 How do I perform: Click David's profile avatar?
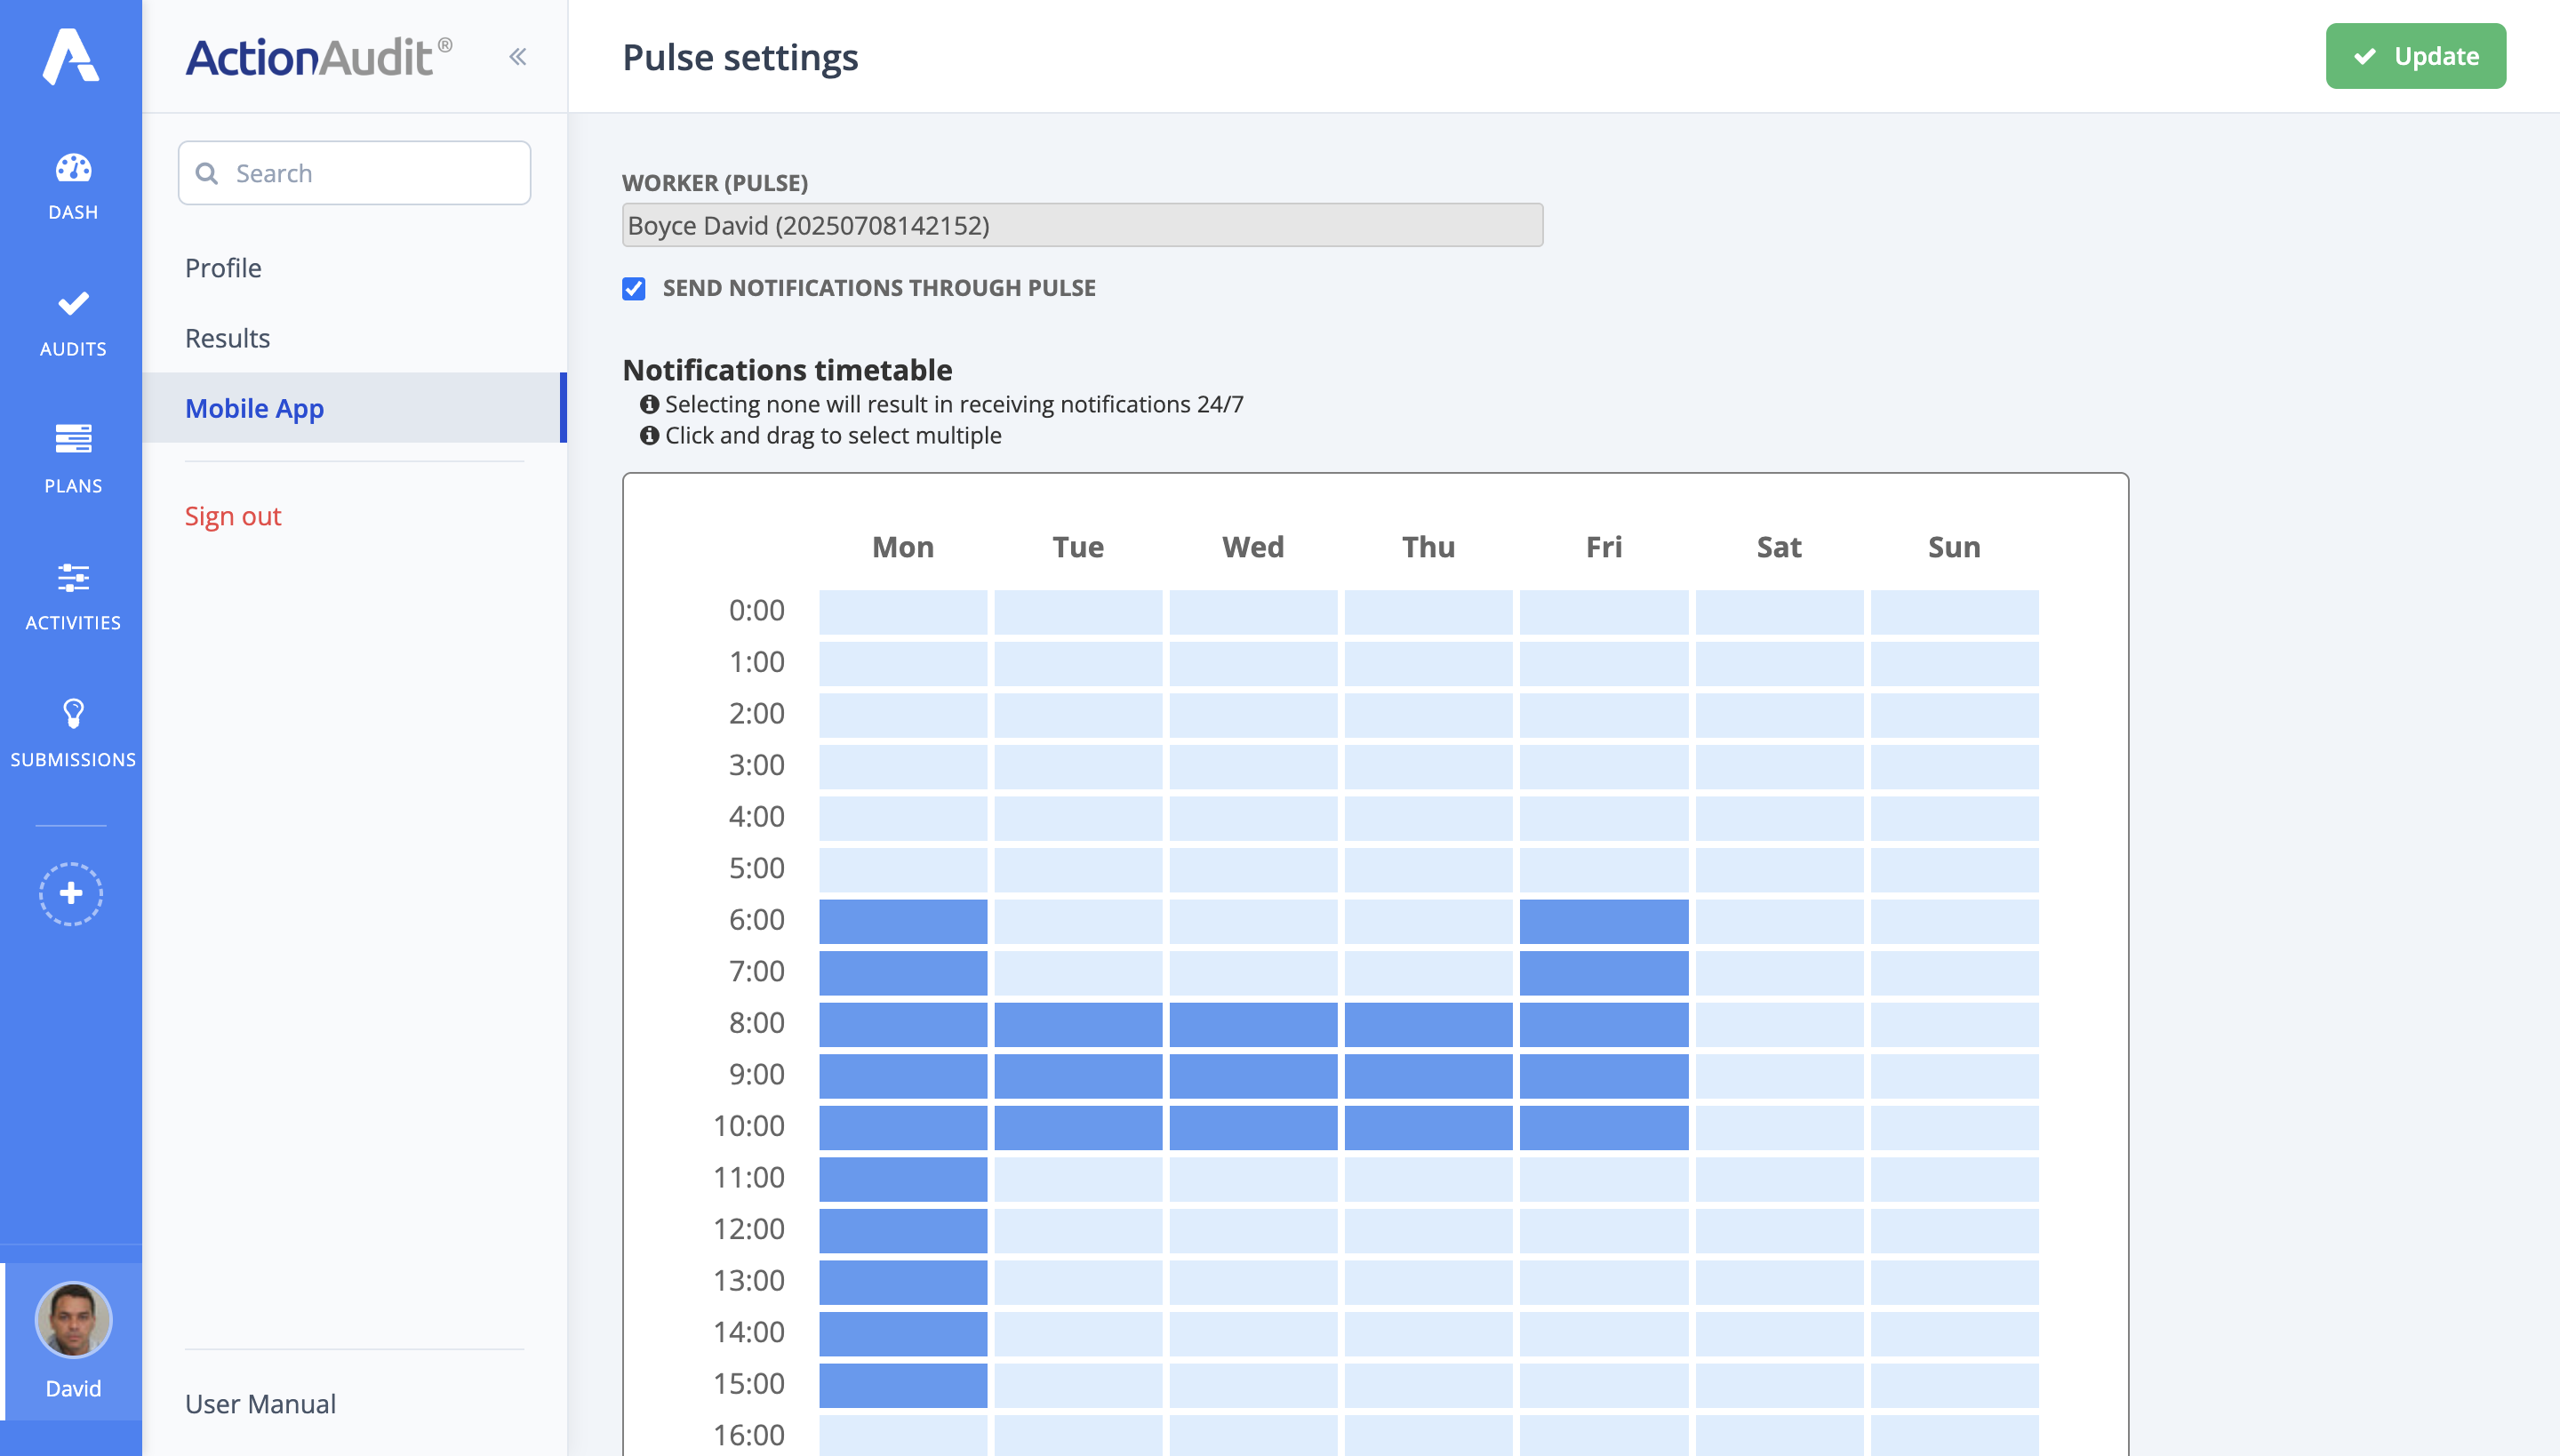click(73, 1320)
